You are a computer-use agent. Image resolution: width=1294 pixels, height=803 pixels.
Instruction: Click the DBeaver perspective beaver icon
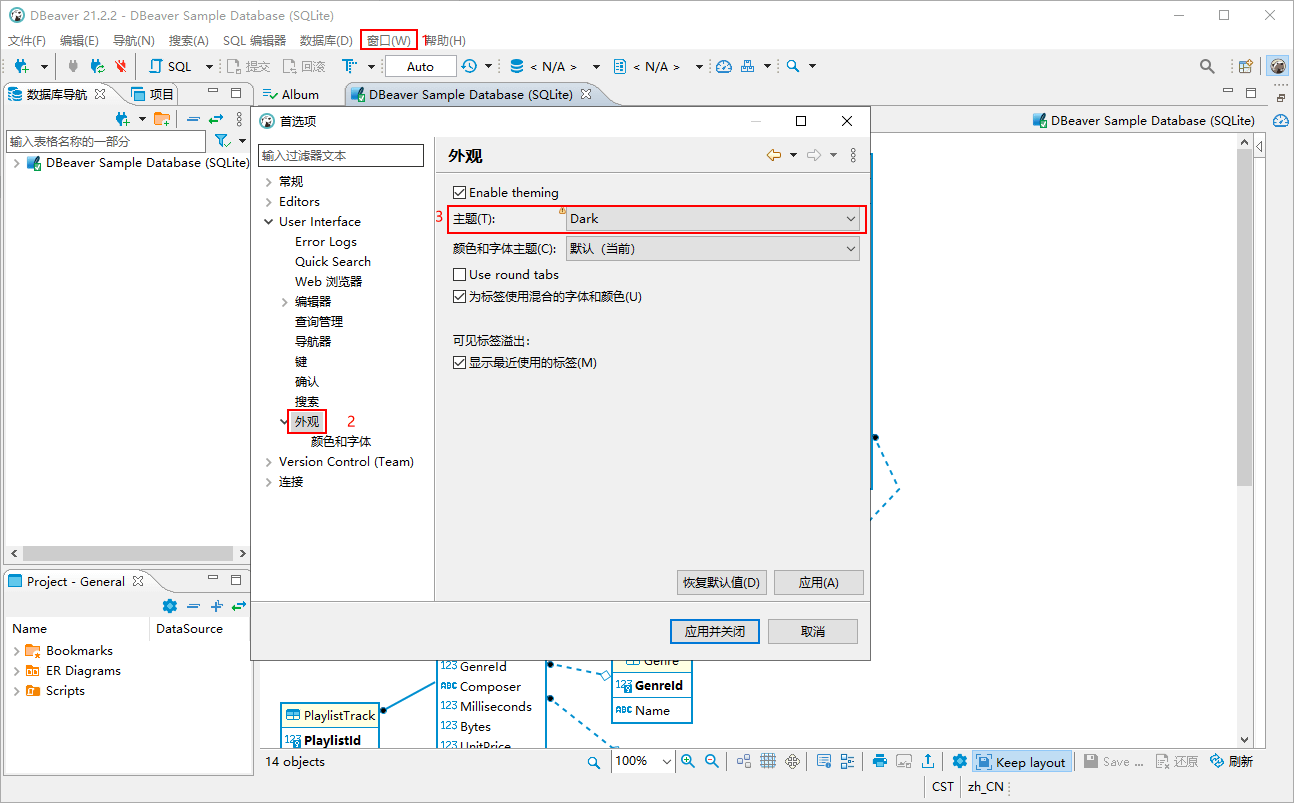[1277, 66]
